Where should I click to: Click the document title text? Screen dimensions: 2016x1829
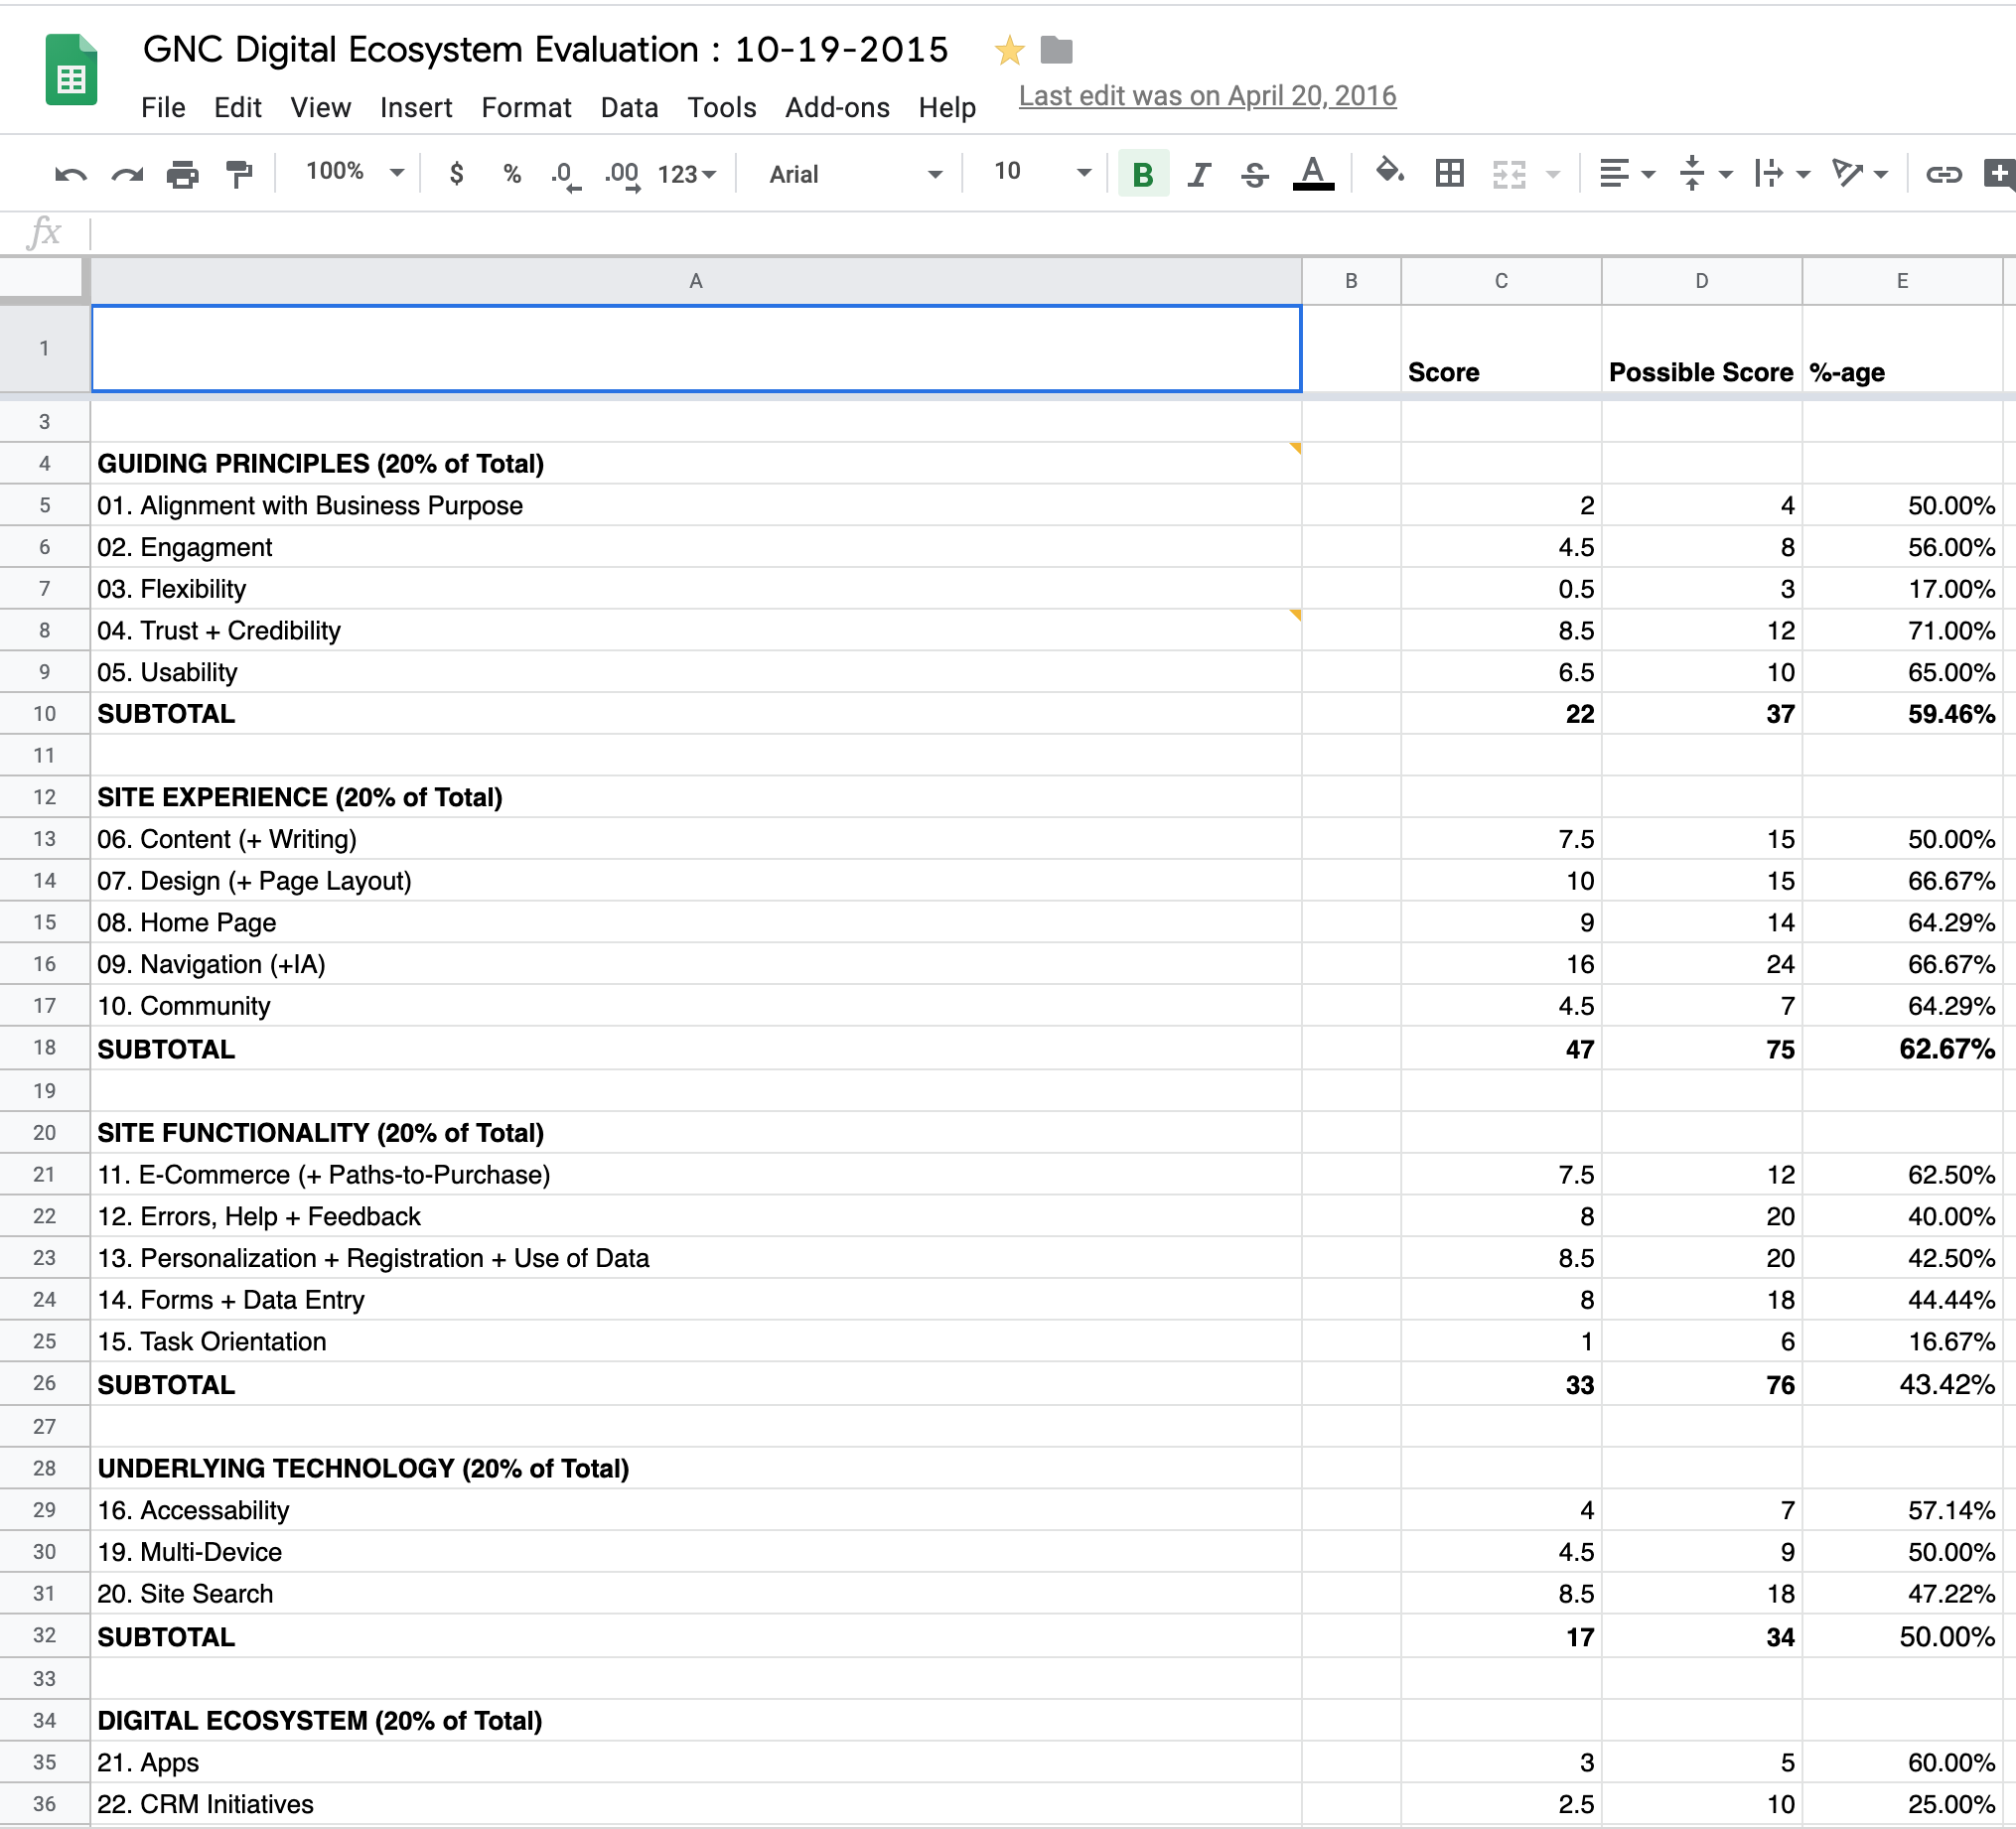[x=545, y=49]
